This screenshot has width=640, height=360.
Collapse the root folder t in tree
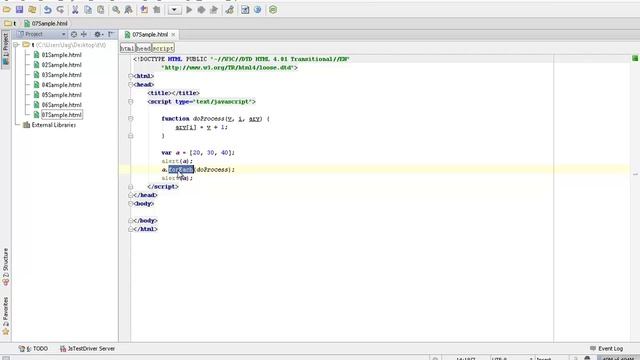[16, 44]
